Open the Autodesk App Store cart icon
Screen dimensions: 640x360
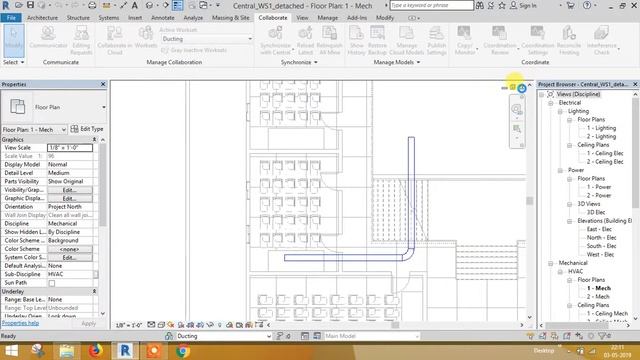571,5
